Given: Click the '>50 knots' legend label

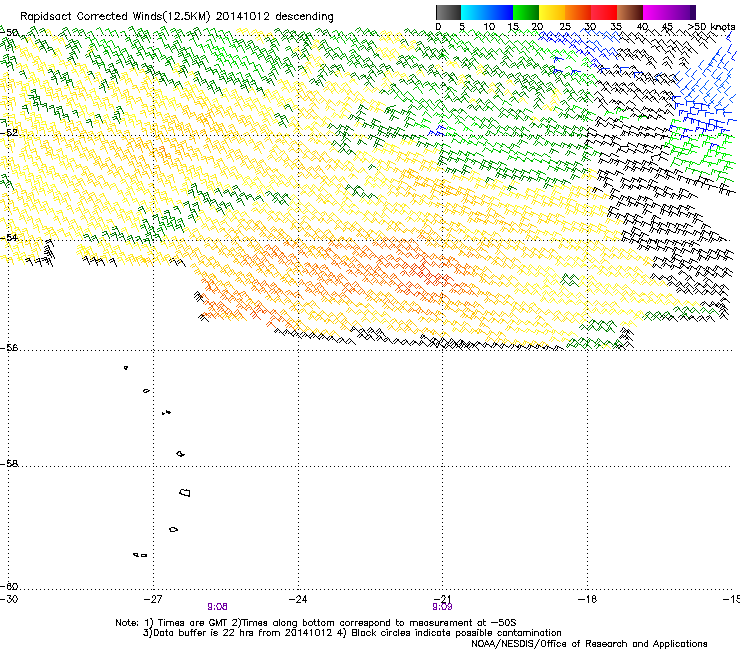Looking at the screenshot, I should [712, 27].
